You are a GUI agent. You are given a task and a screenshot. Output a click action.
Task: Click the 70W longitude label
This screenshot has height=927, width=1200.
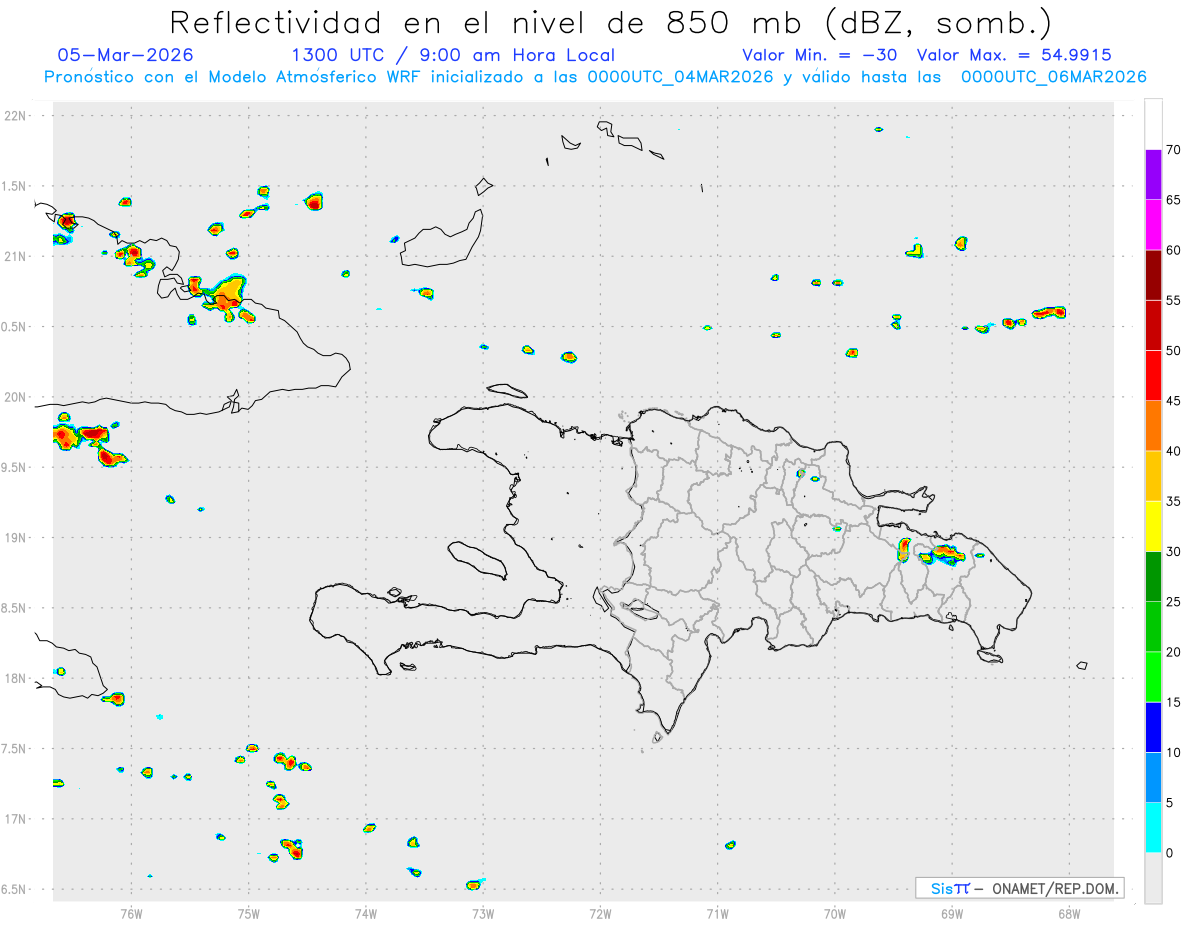tap(835, 913)
